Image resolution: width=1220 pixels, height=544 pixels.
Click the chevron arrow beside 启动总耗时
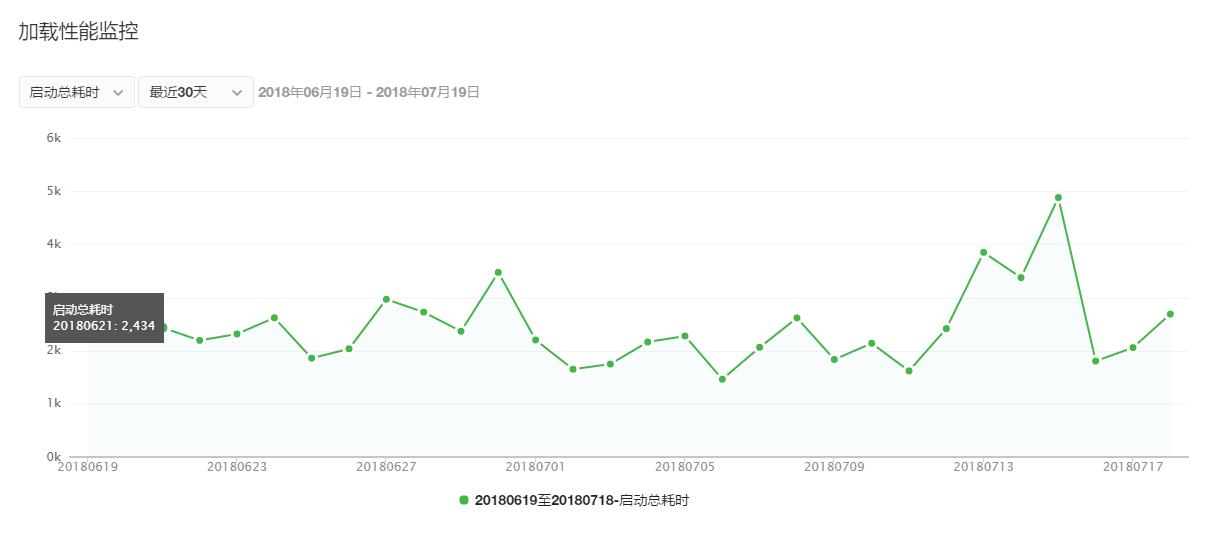point(118,92)
